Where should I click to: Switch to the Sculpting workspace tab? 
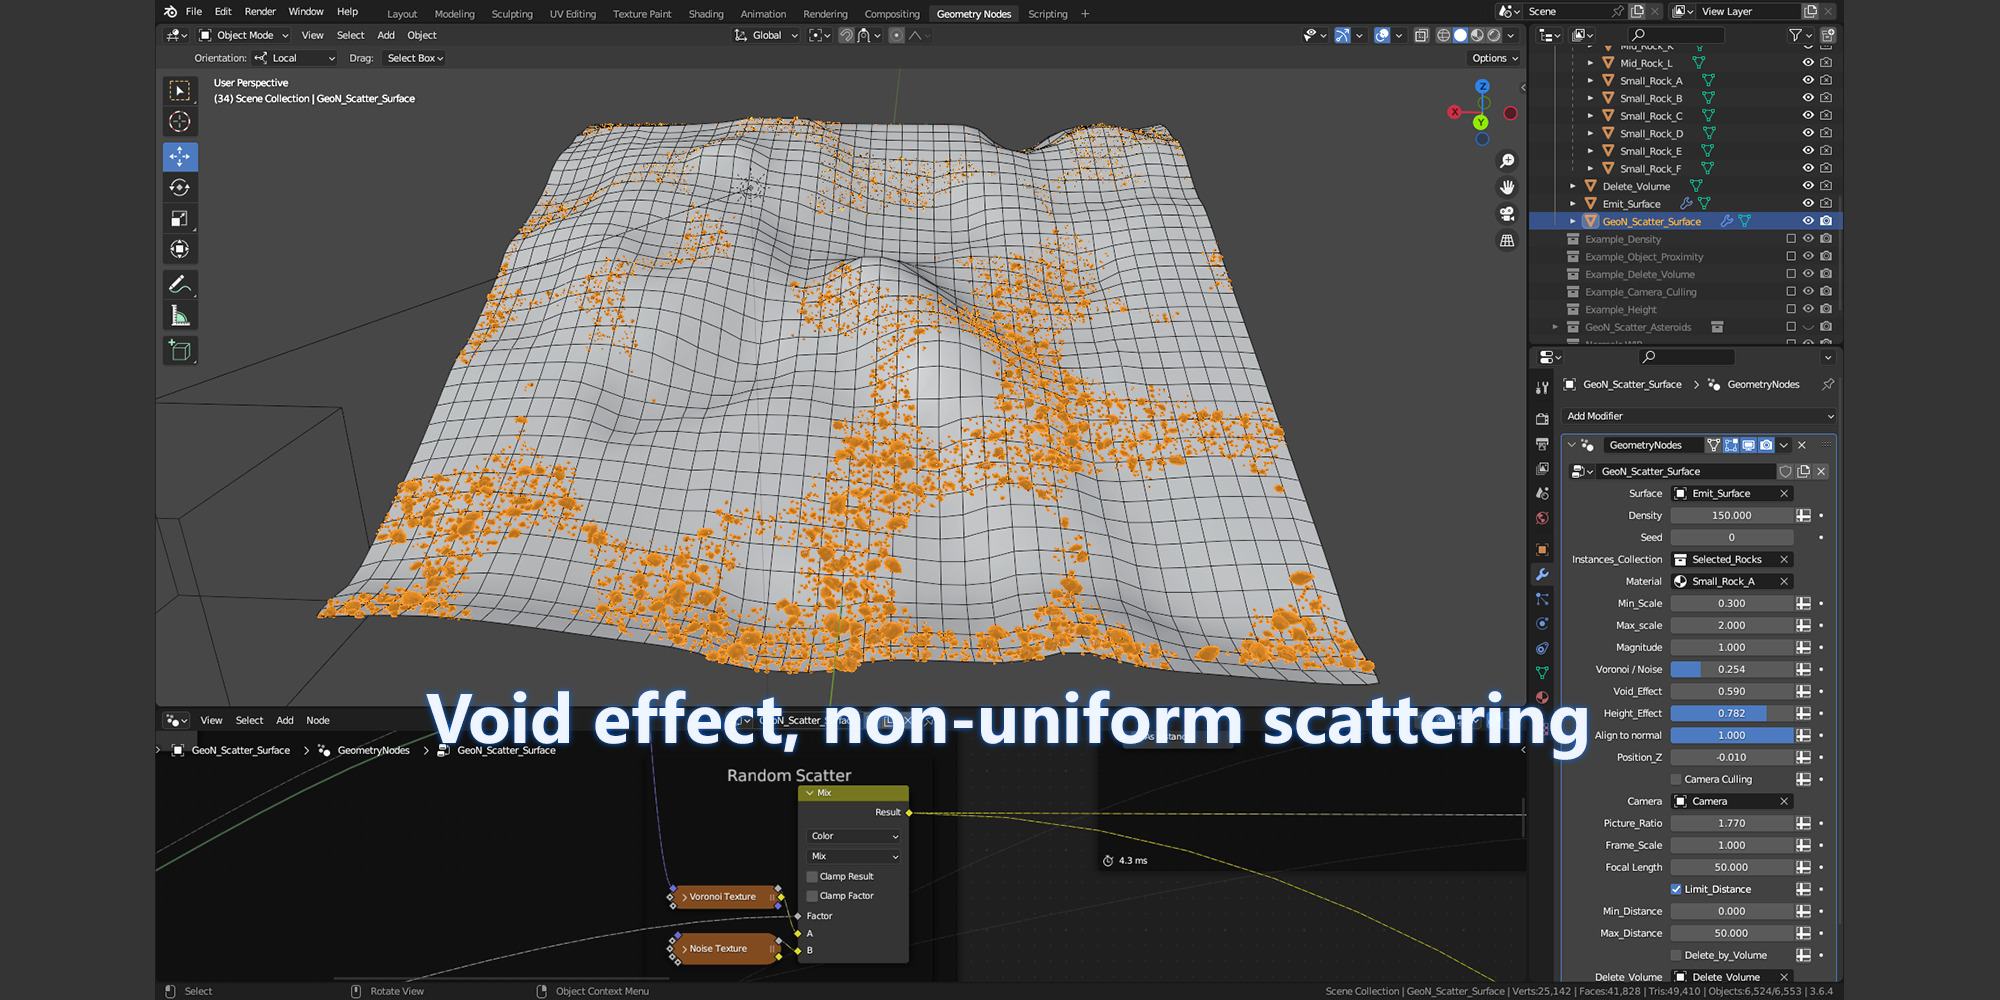[x=512, y=14]
